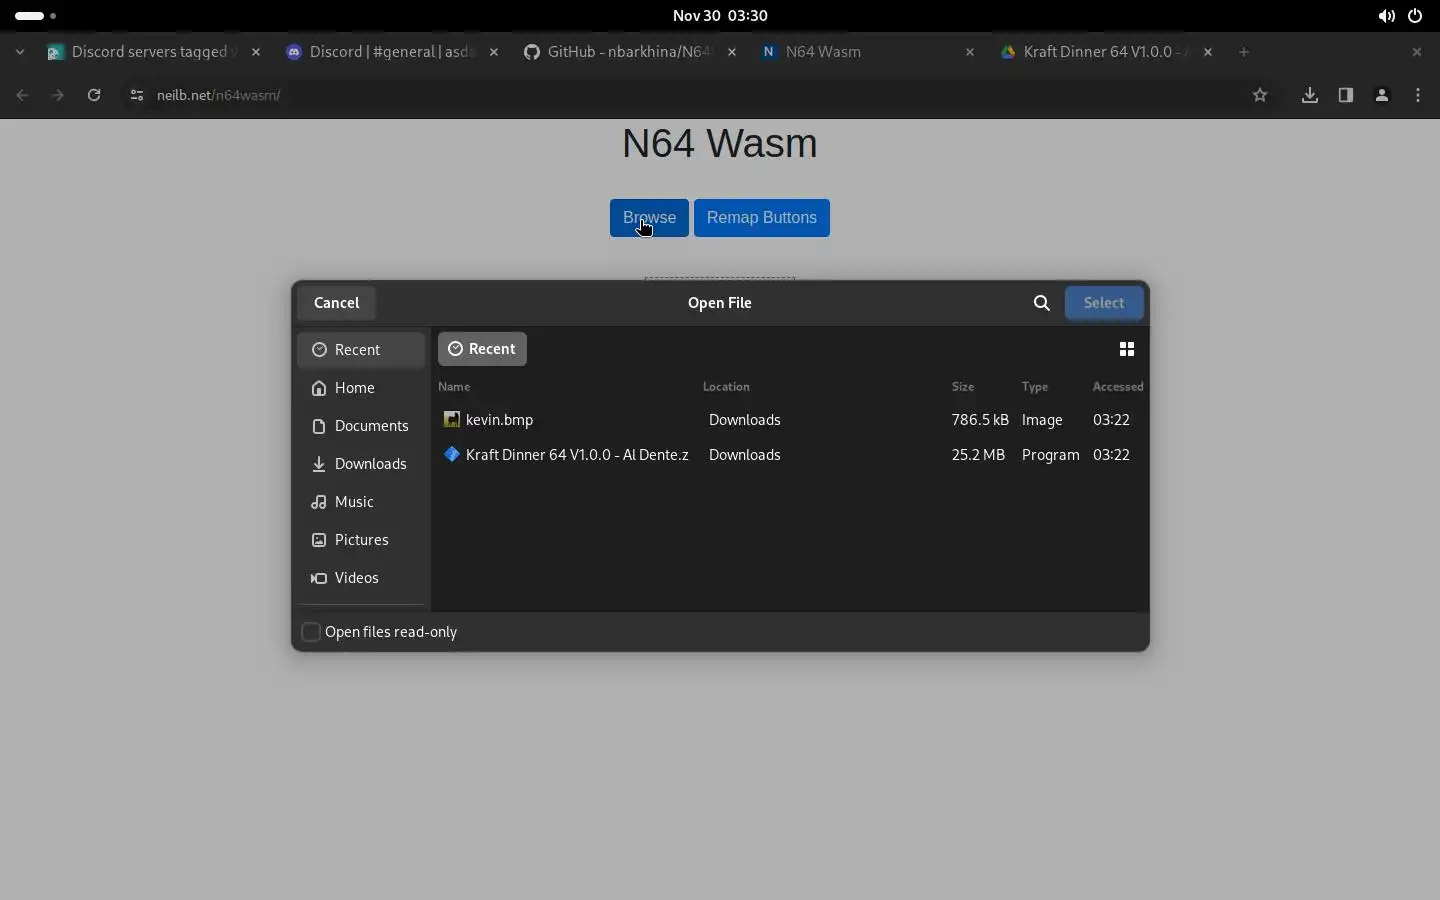Image resolution: width=1440 pixels, height=900 pixels.
Task: Sort files by Type column
Action: point(1035,387)
